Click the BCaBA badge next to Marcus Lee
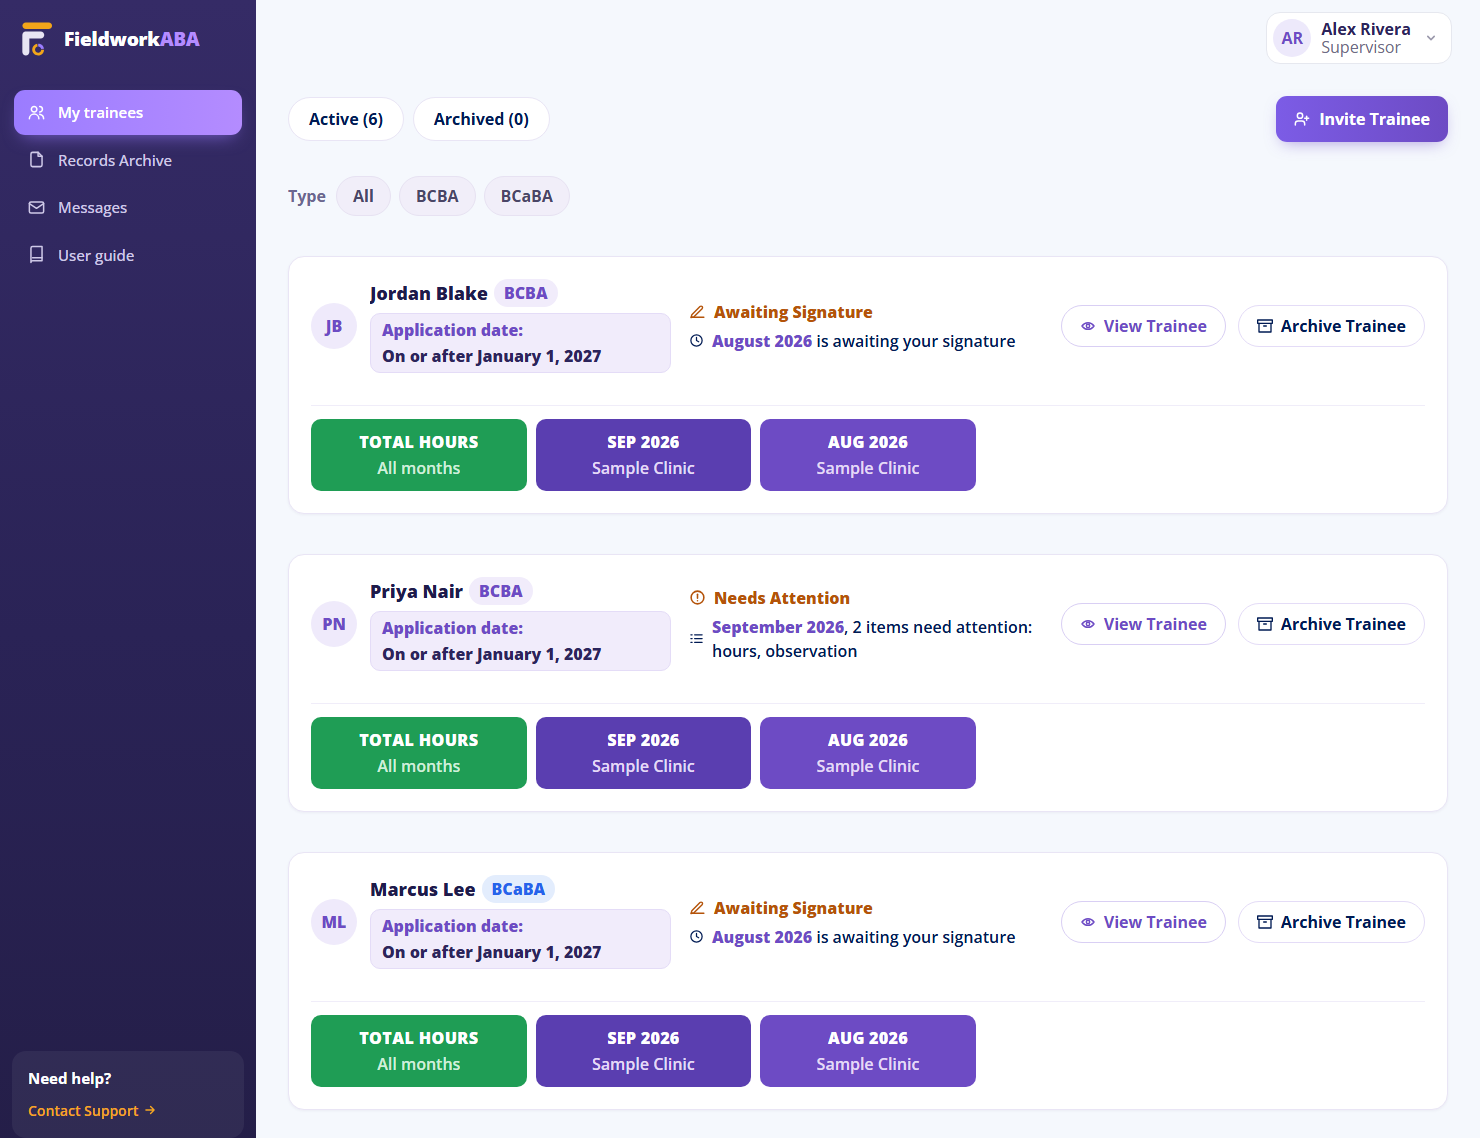This screenshot has width=1480, height=1138. 518,889
